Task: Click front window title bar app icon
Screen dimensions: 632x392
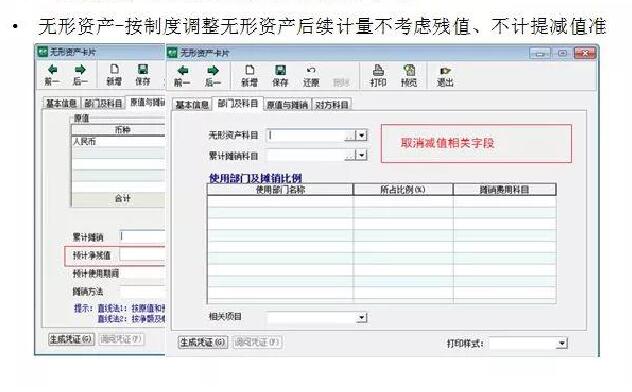Action: tap(172, 52)
